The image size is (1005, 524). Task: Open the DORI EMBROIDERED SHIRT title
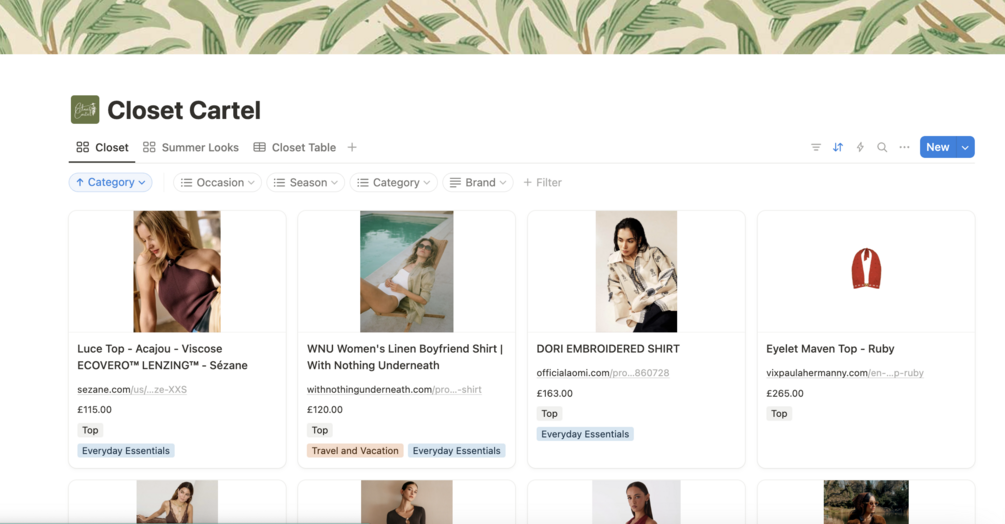(x=608, y=349)
